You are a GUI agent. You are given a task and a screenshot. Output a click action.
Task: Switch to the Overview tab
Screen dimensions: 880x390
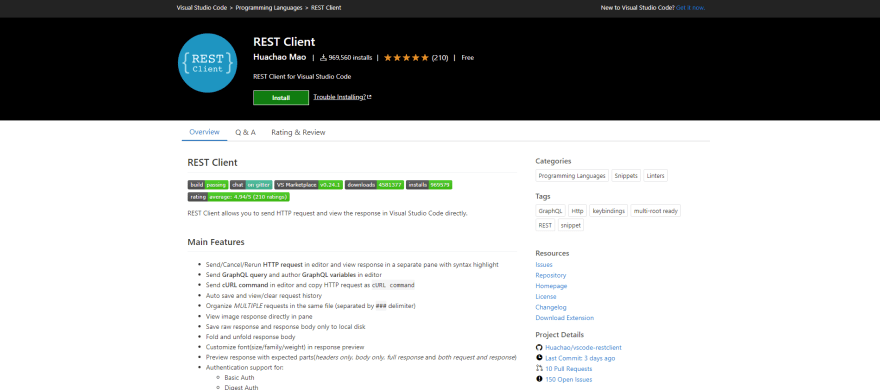click(x=204, y=132)
